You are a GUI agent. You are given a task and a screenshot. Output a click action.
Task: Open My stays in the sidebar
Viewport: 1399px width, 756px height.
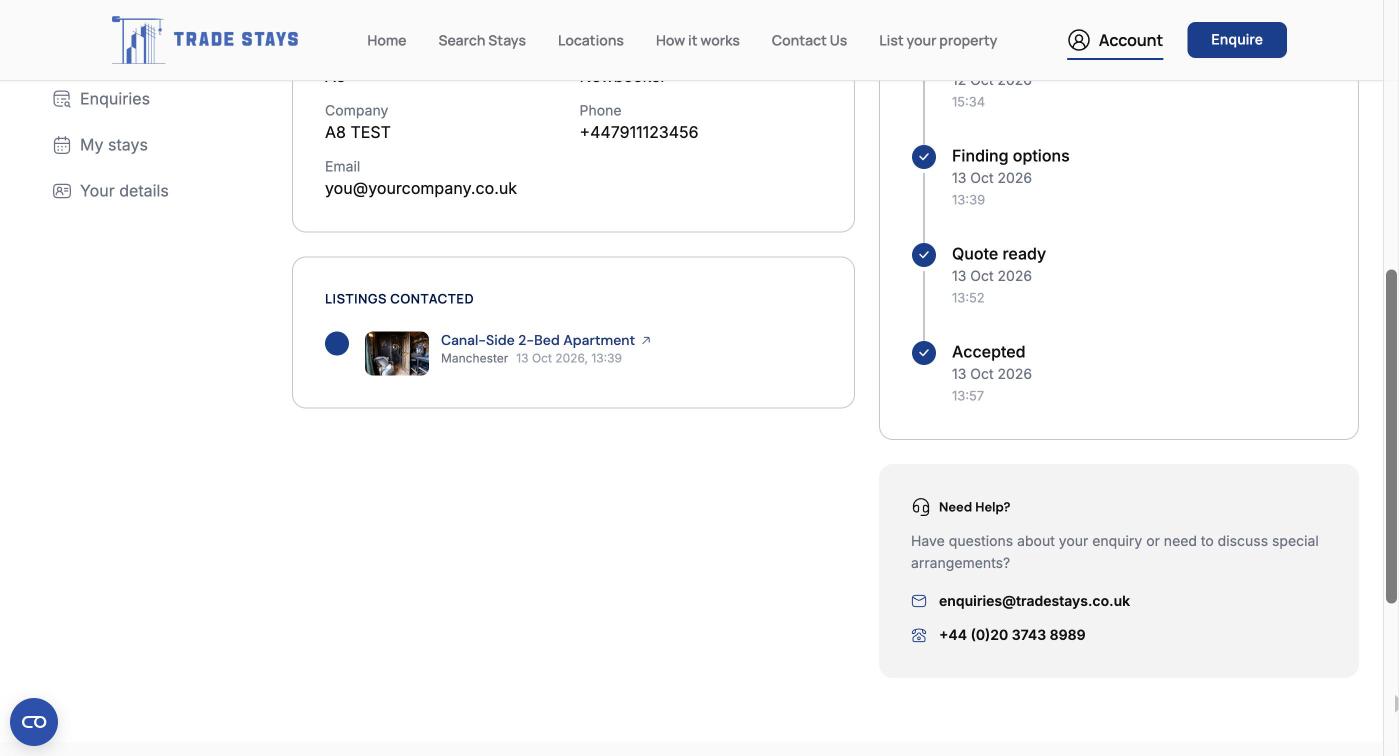114,145
